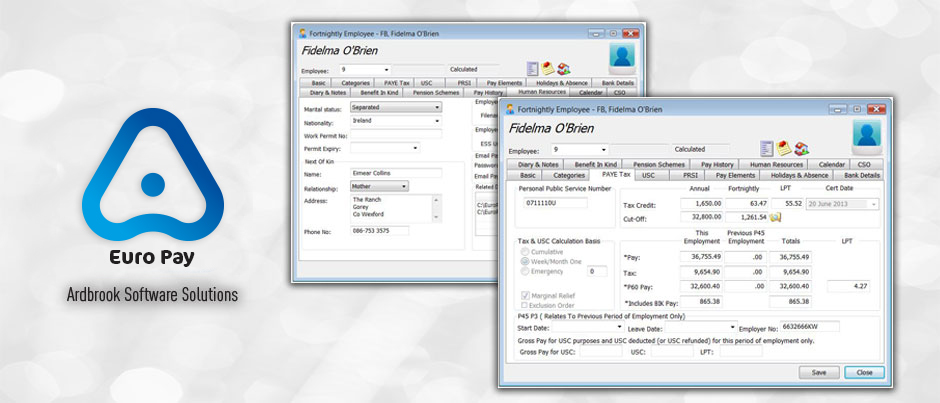The height and width of the screenshot is (403, 940).
Task: Click the title bar employee icon of the PAYE Tax window
Action: (510, 109)
